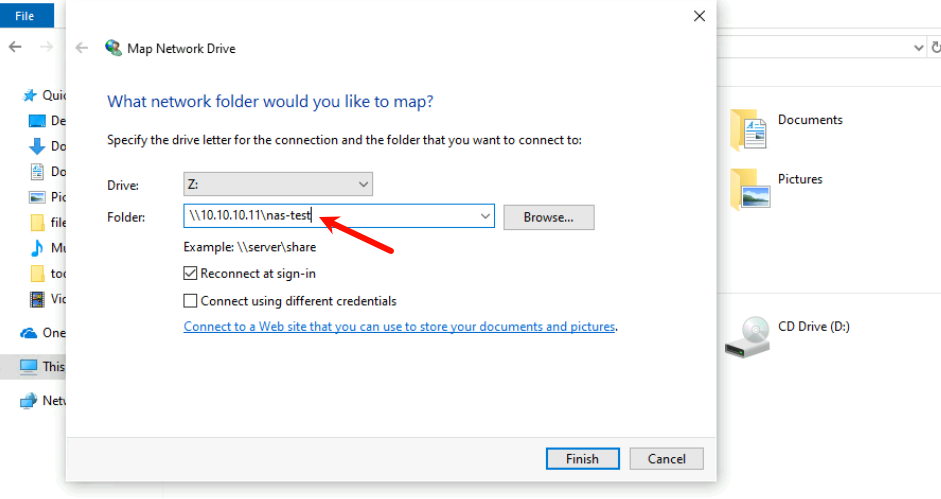Expand the Explorer address bar dropdown arrow
941x499 pixels.
tap(919, 47)
